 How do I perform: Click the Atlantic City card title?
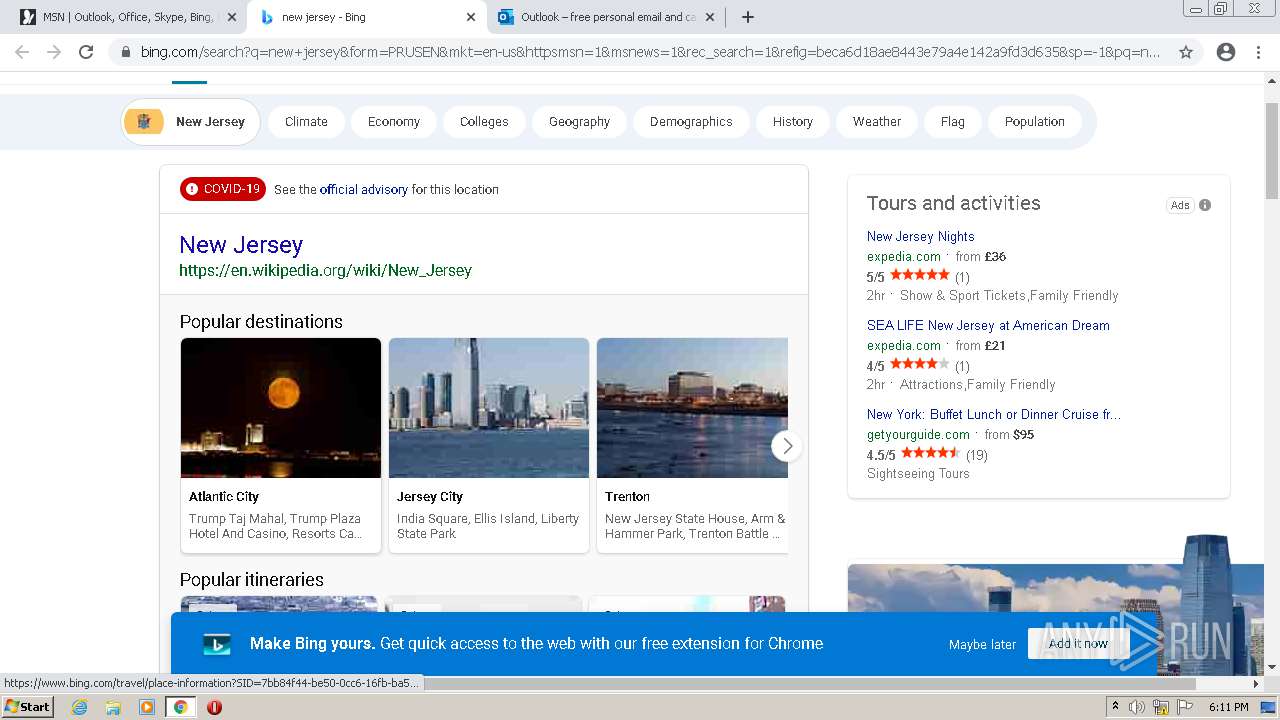[x=224, y=497]
